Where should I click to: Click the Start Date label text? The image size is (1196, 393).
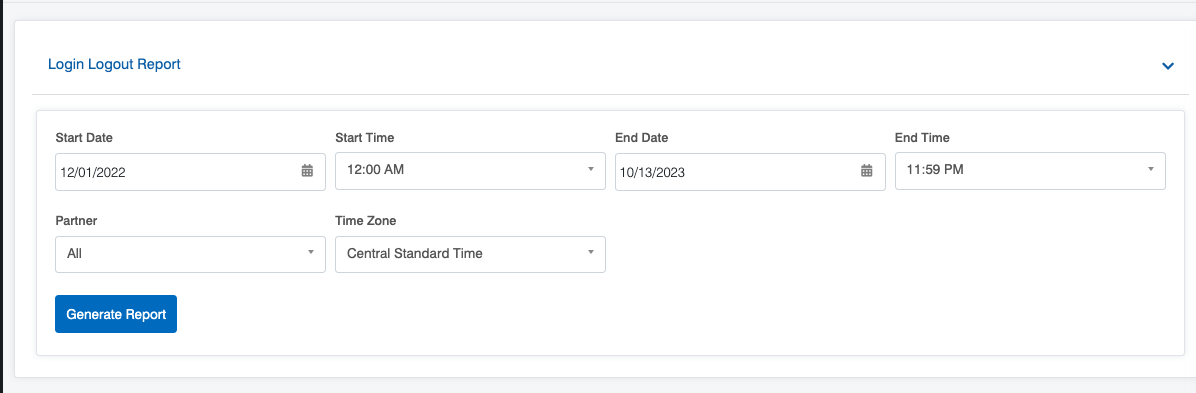[84, 137]
